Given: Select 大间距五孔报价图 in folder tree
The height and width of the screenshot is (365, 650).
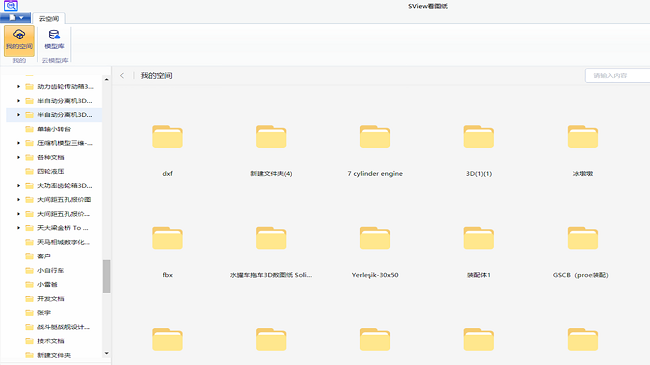Looking at the screenshot, I should click(x=64, y=200).
